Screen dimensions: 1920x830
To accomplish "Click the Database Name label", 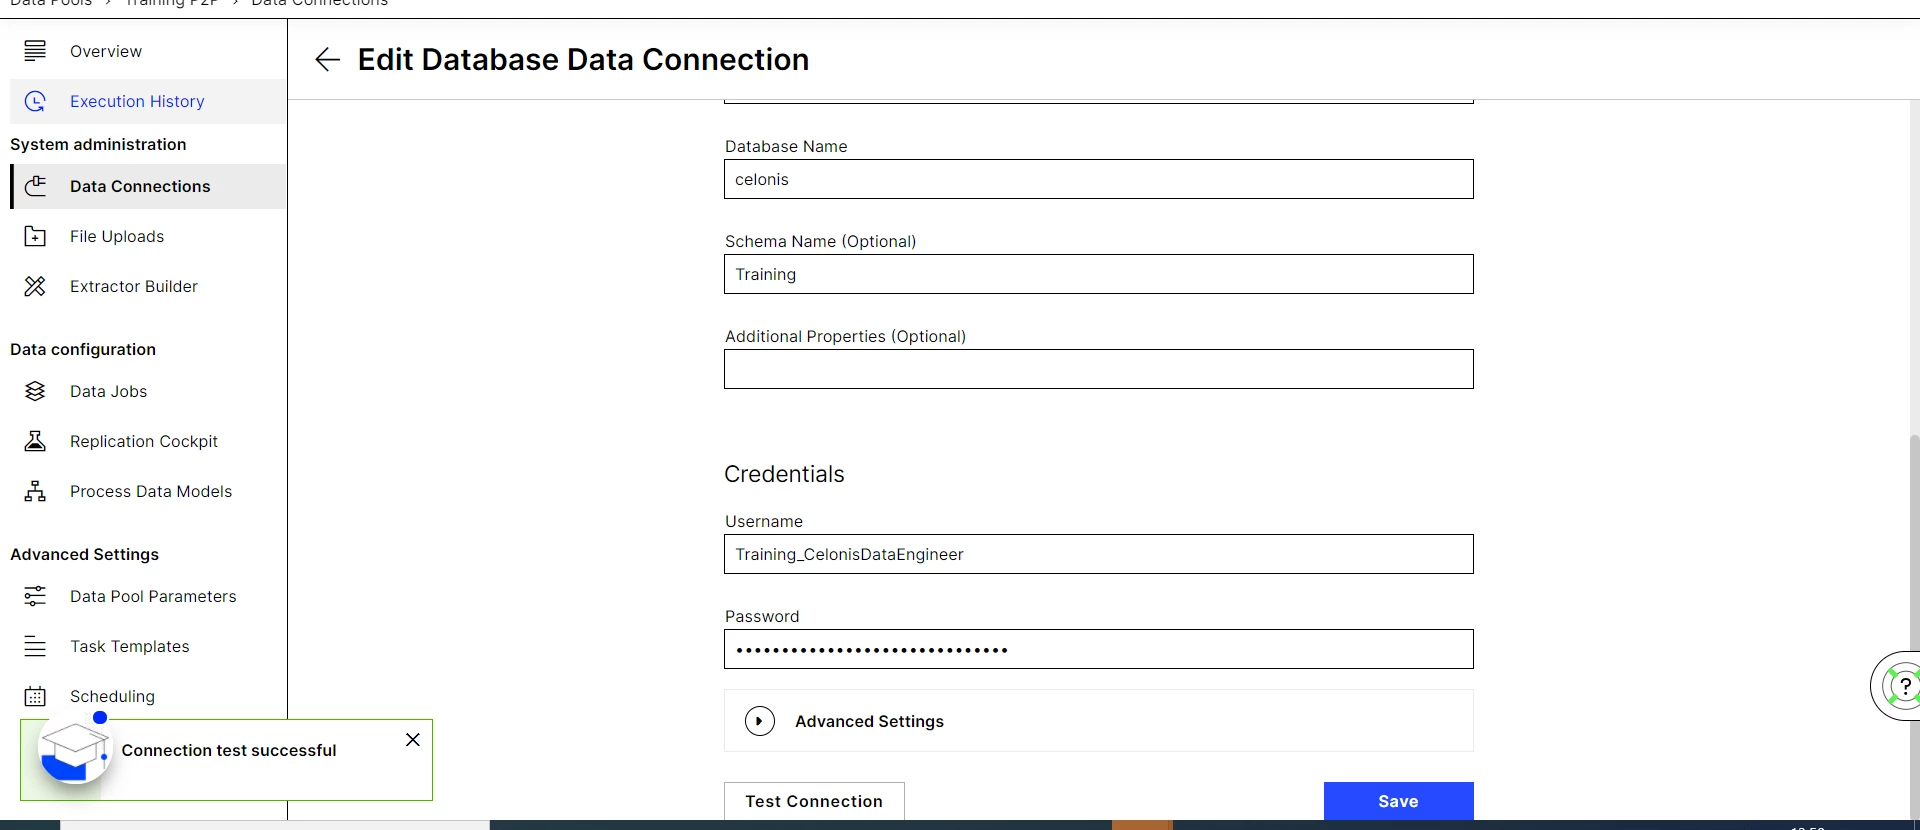I will 786,146.
